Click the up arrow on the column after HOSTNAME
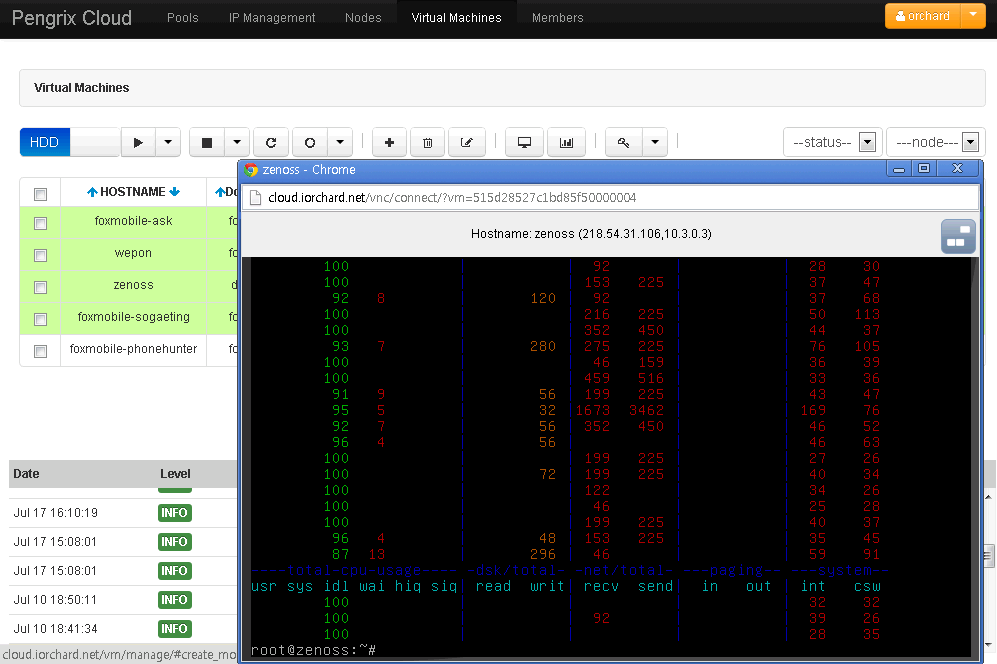This screenshot has height=664, width=997. [220, 192]
